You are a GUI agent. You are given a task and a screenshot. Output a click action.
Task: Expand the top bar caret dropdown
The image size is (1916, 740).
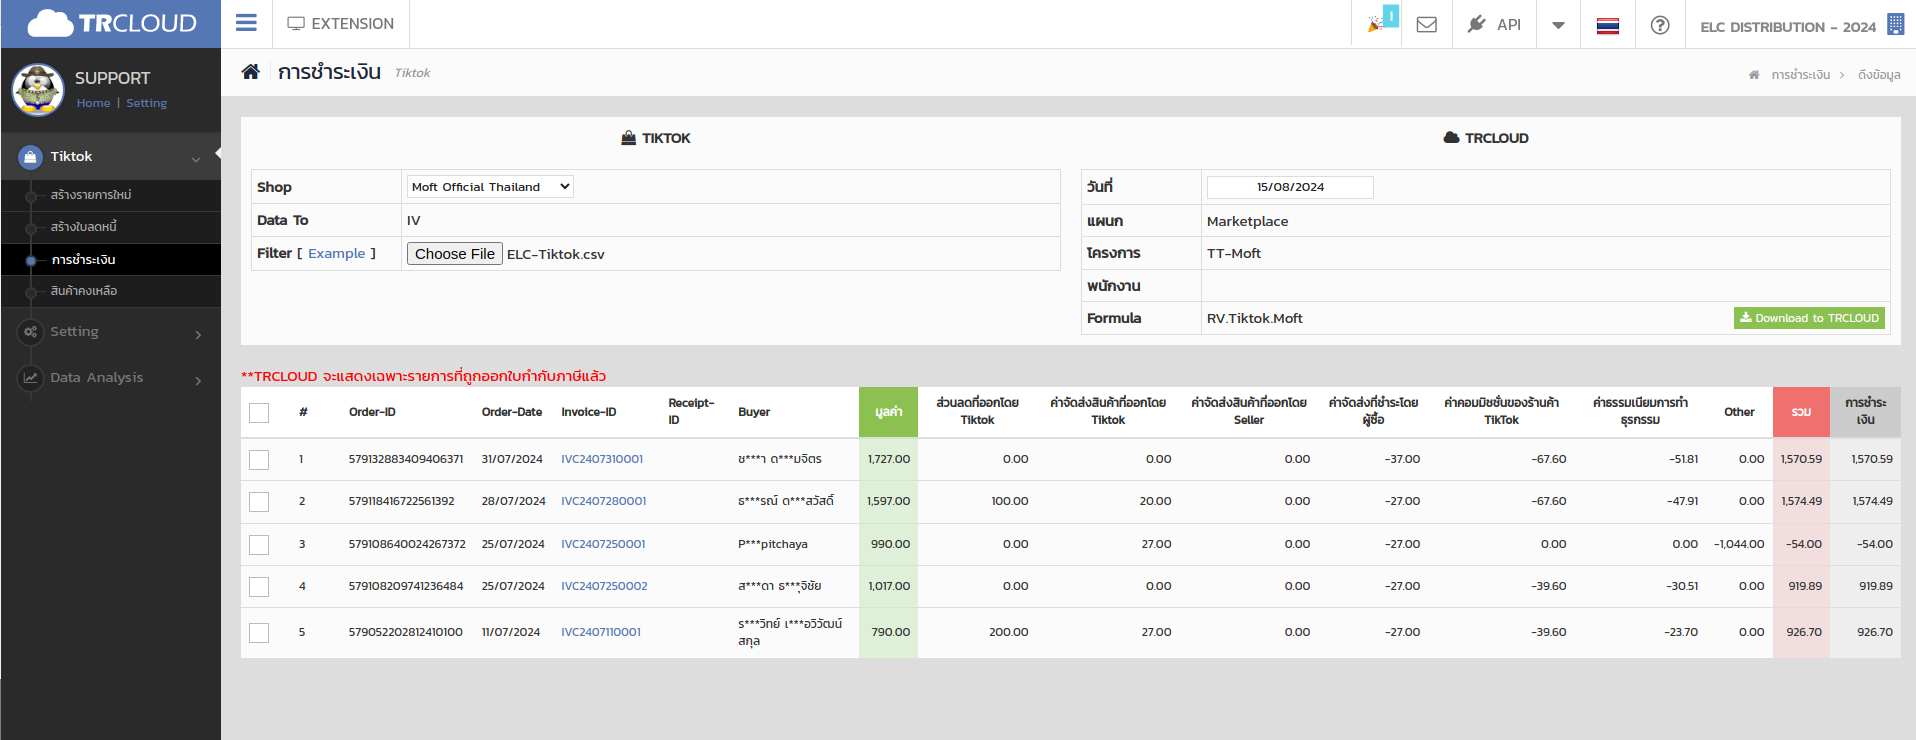coord(1558,25)
